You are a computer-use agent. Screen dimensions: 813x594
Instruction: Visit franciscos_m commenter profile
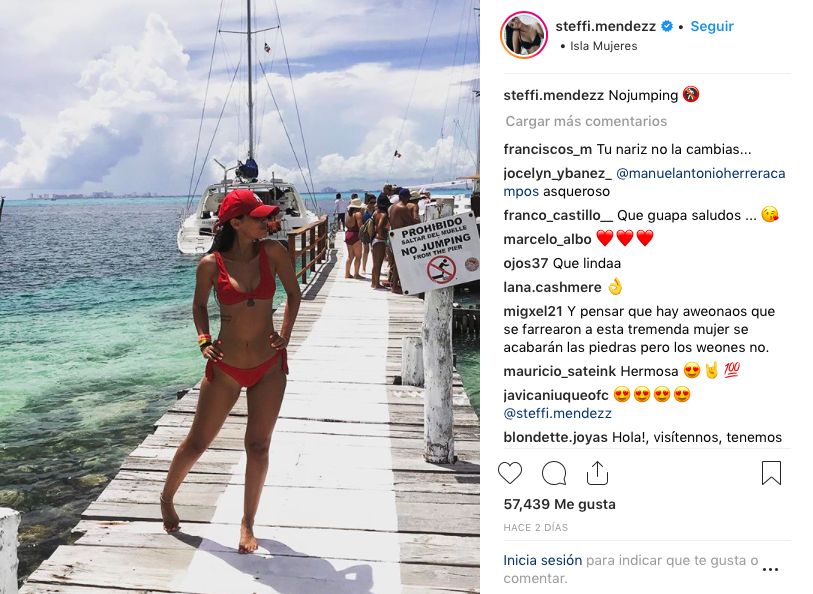pyautogui.click(x=548, y=150)
